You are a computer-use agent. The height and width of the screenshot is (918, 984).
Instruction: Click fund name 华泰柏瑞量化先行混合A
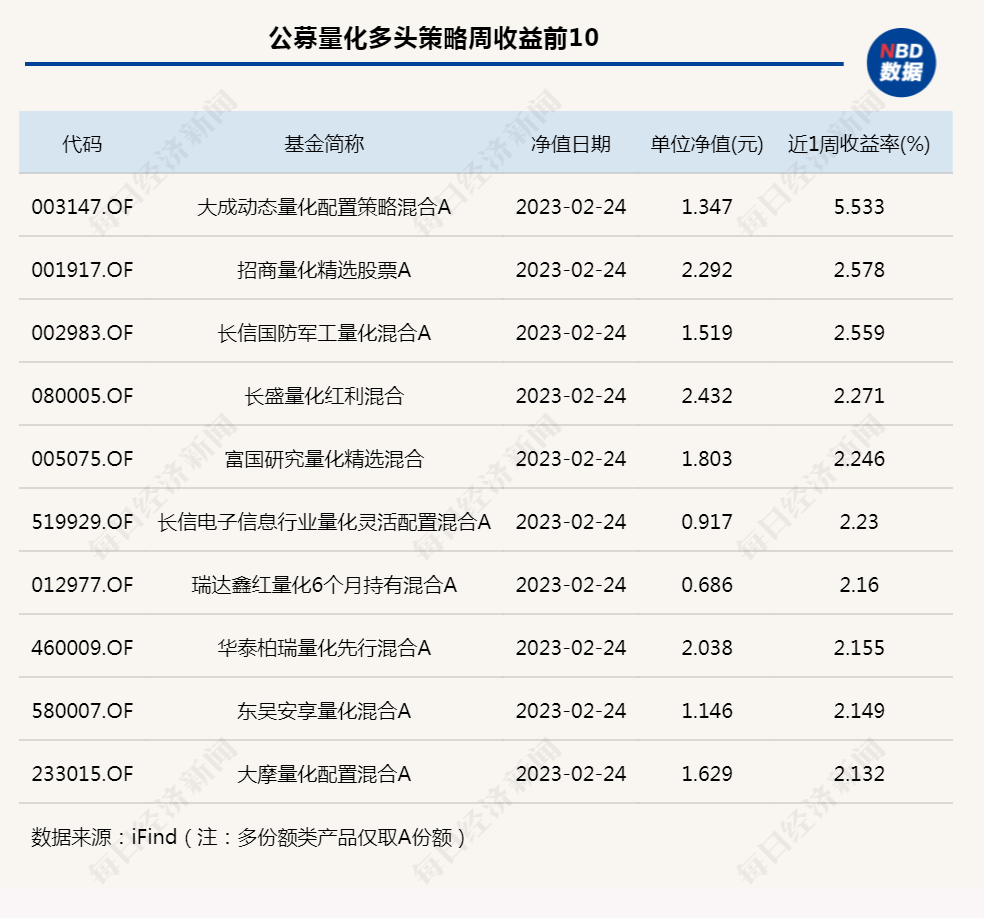(324, 648)
